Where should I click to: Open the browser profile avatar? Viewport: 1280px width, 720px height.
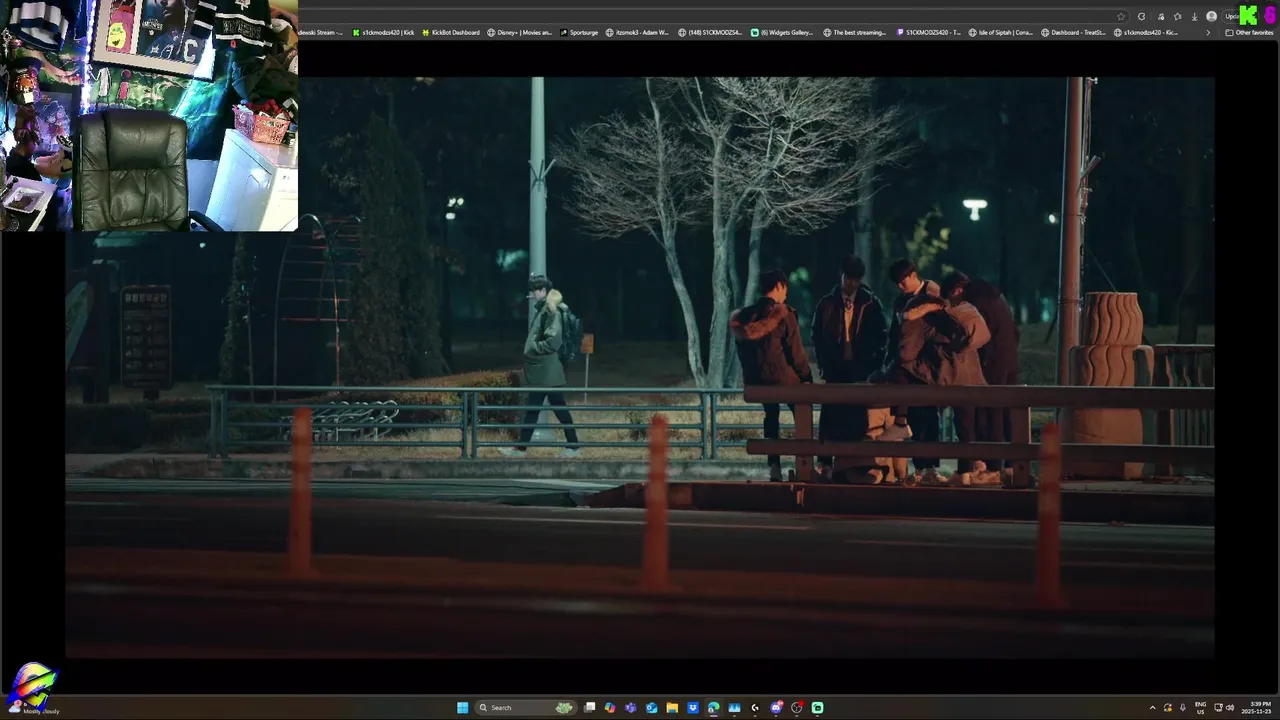point(1212,16)
